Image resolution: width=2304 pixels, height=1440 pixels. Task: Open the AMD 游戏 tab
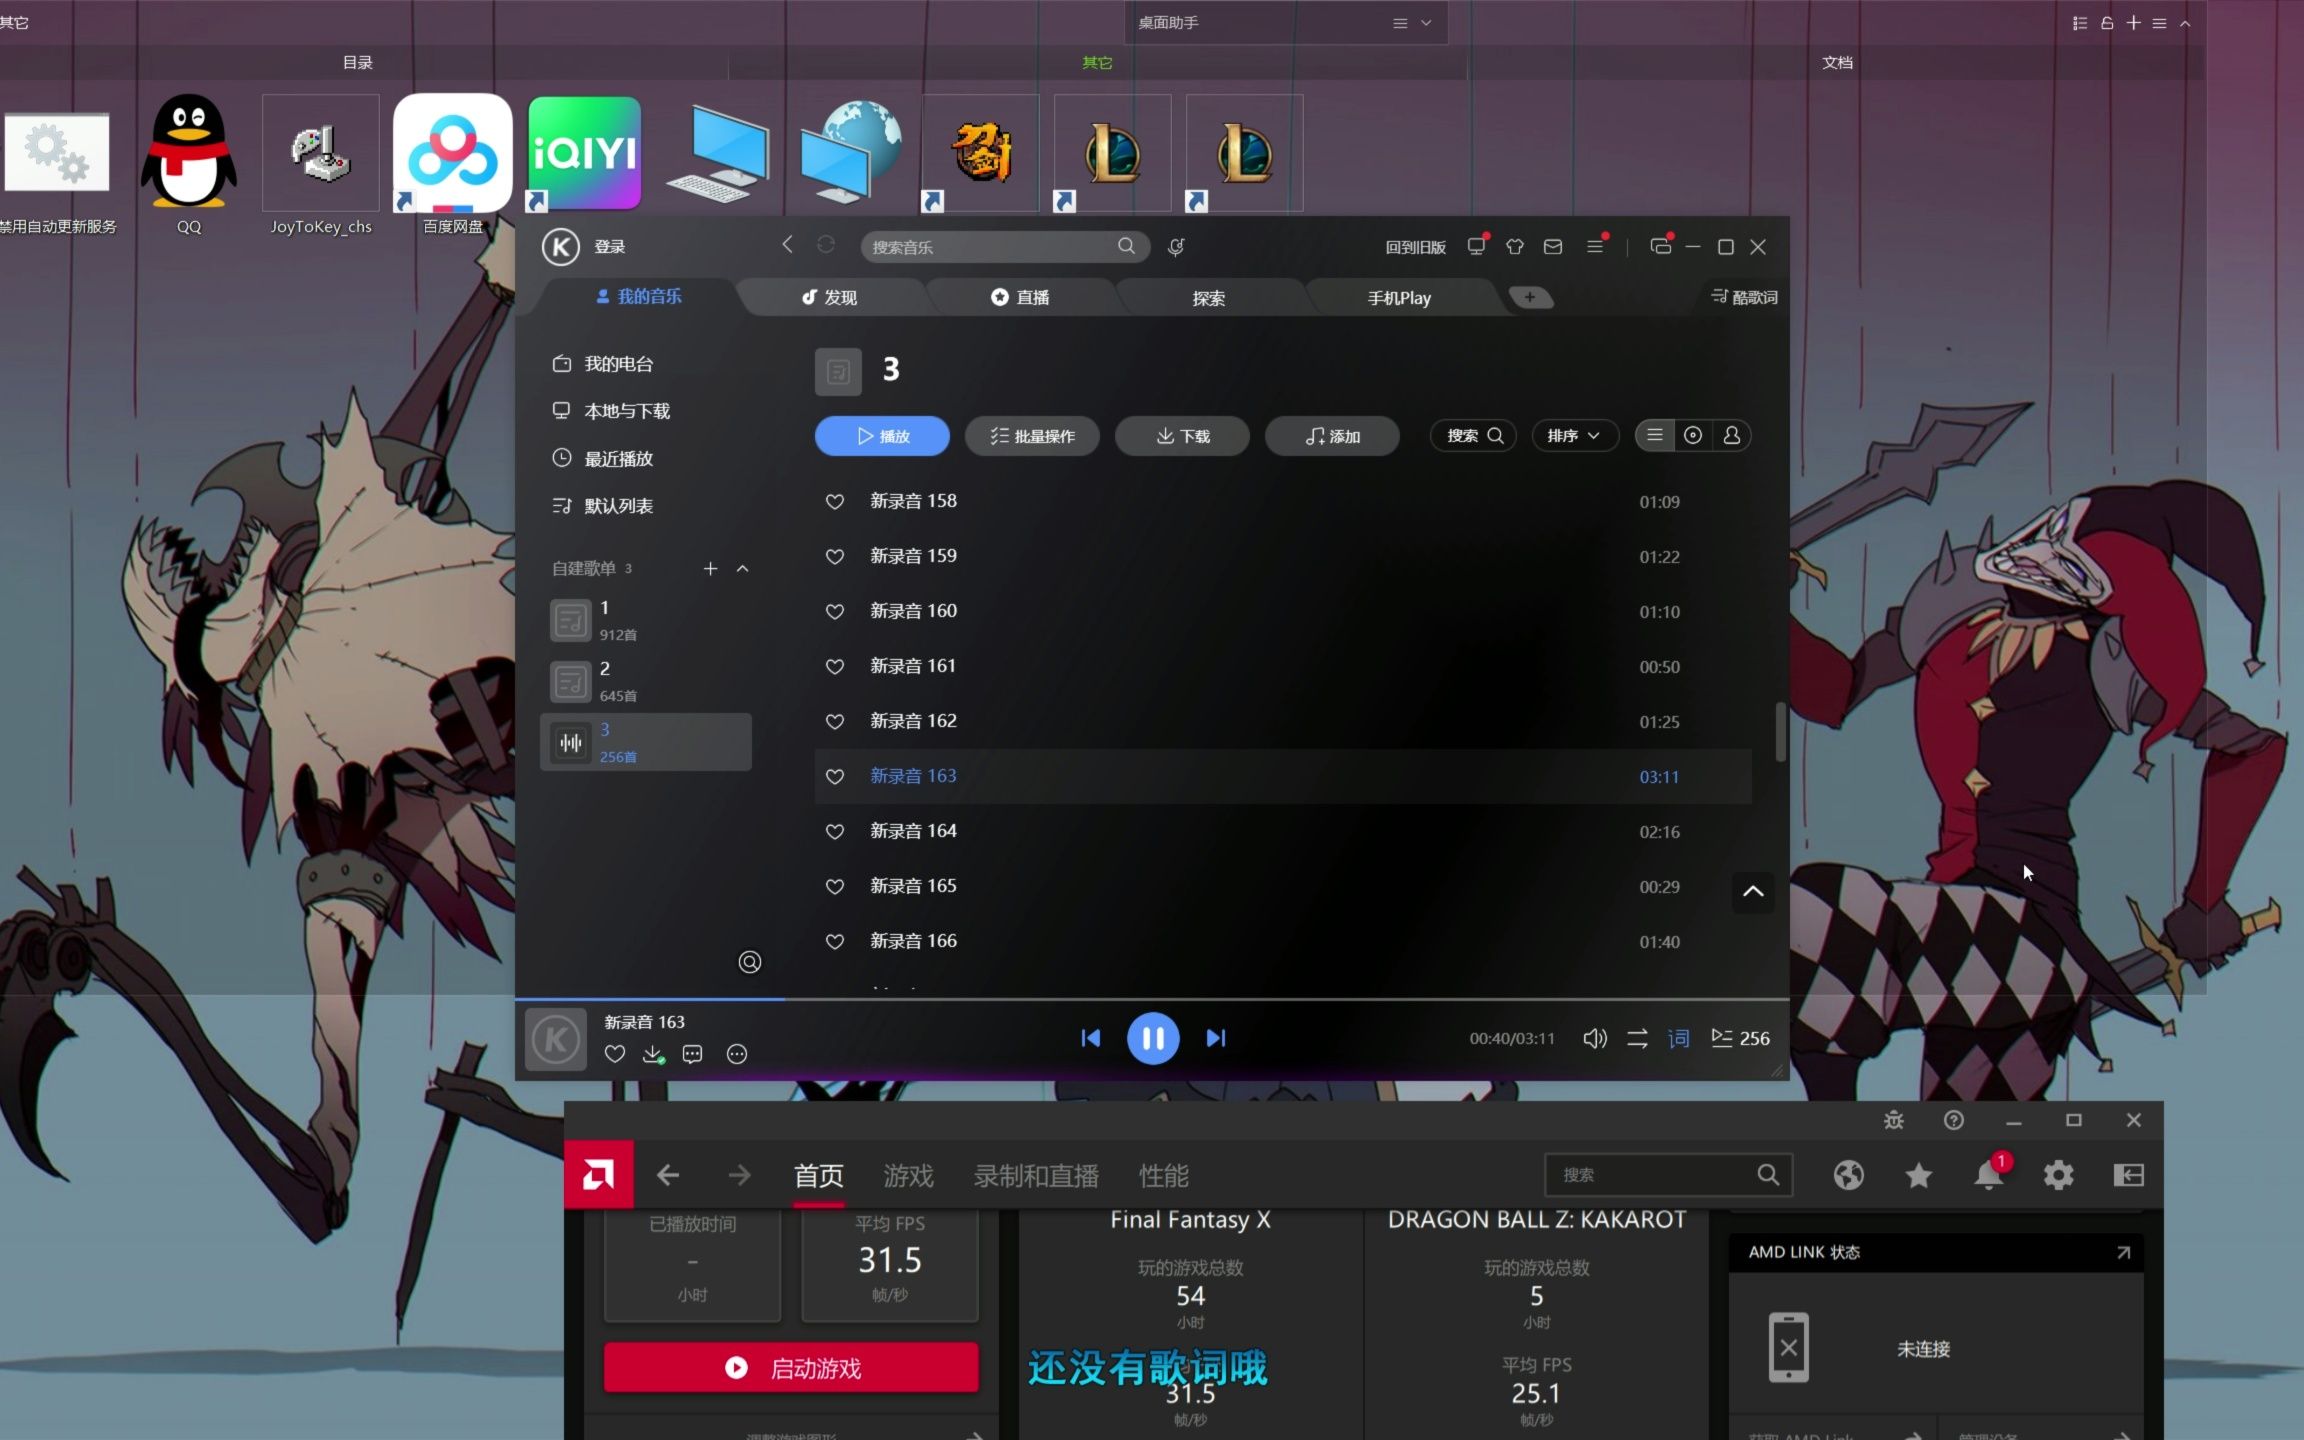pos(908,1175)
